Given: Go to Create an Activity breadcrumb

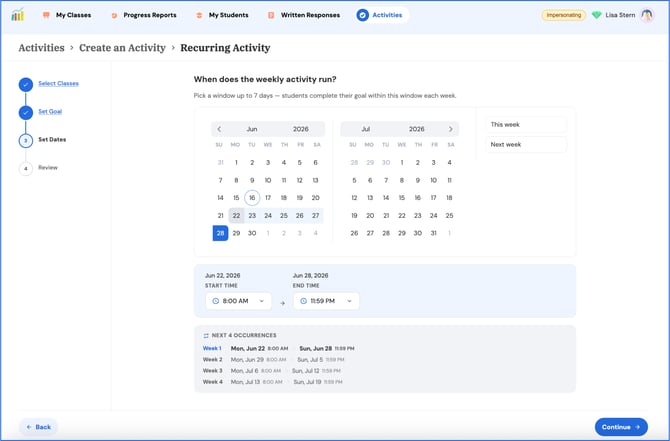Looking at the screenshot, I should [122, 48].
